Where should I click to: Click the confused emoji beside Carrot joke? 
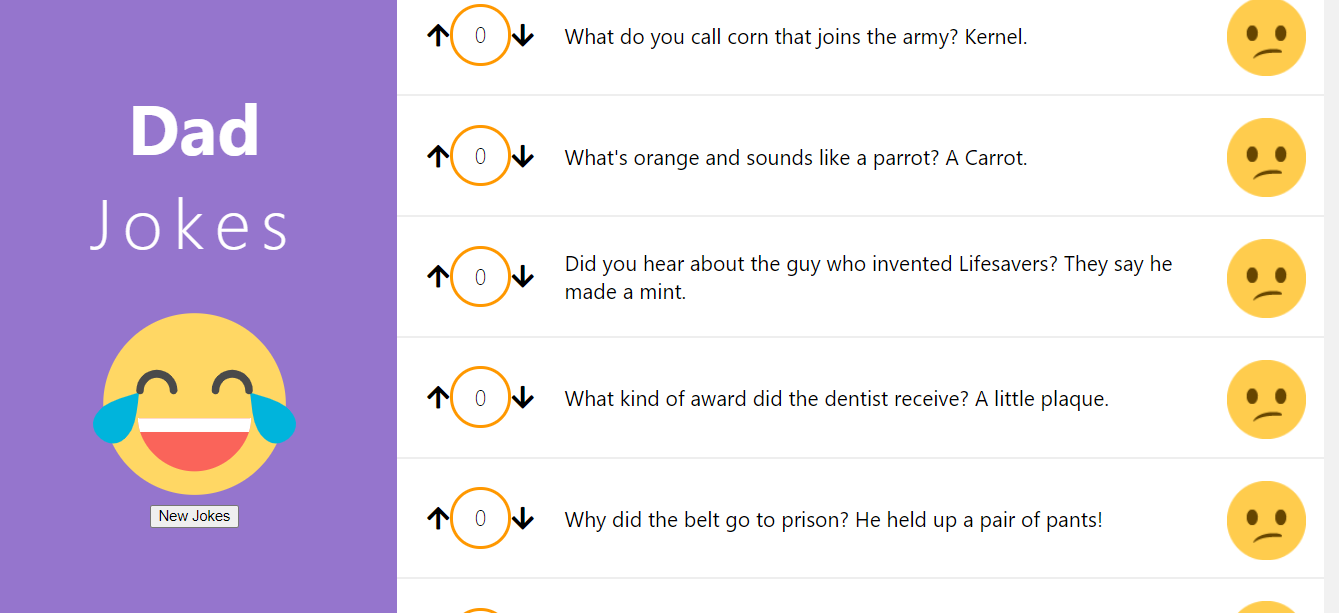click(1266, 157)
